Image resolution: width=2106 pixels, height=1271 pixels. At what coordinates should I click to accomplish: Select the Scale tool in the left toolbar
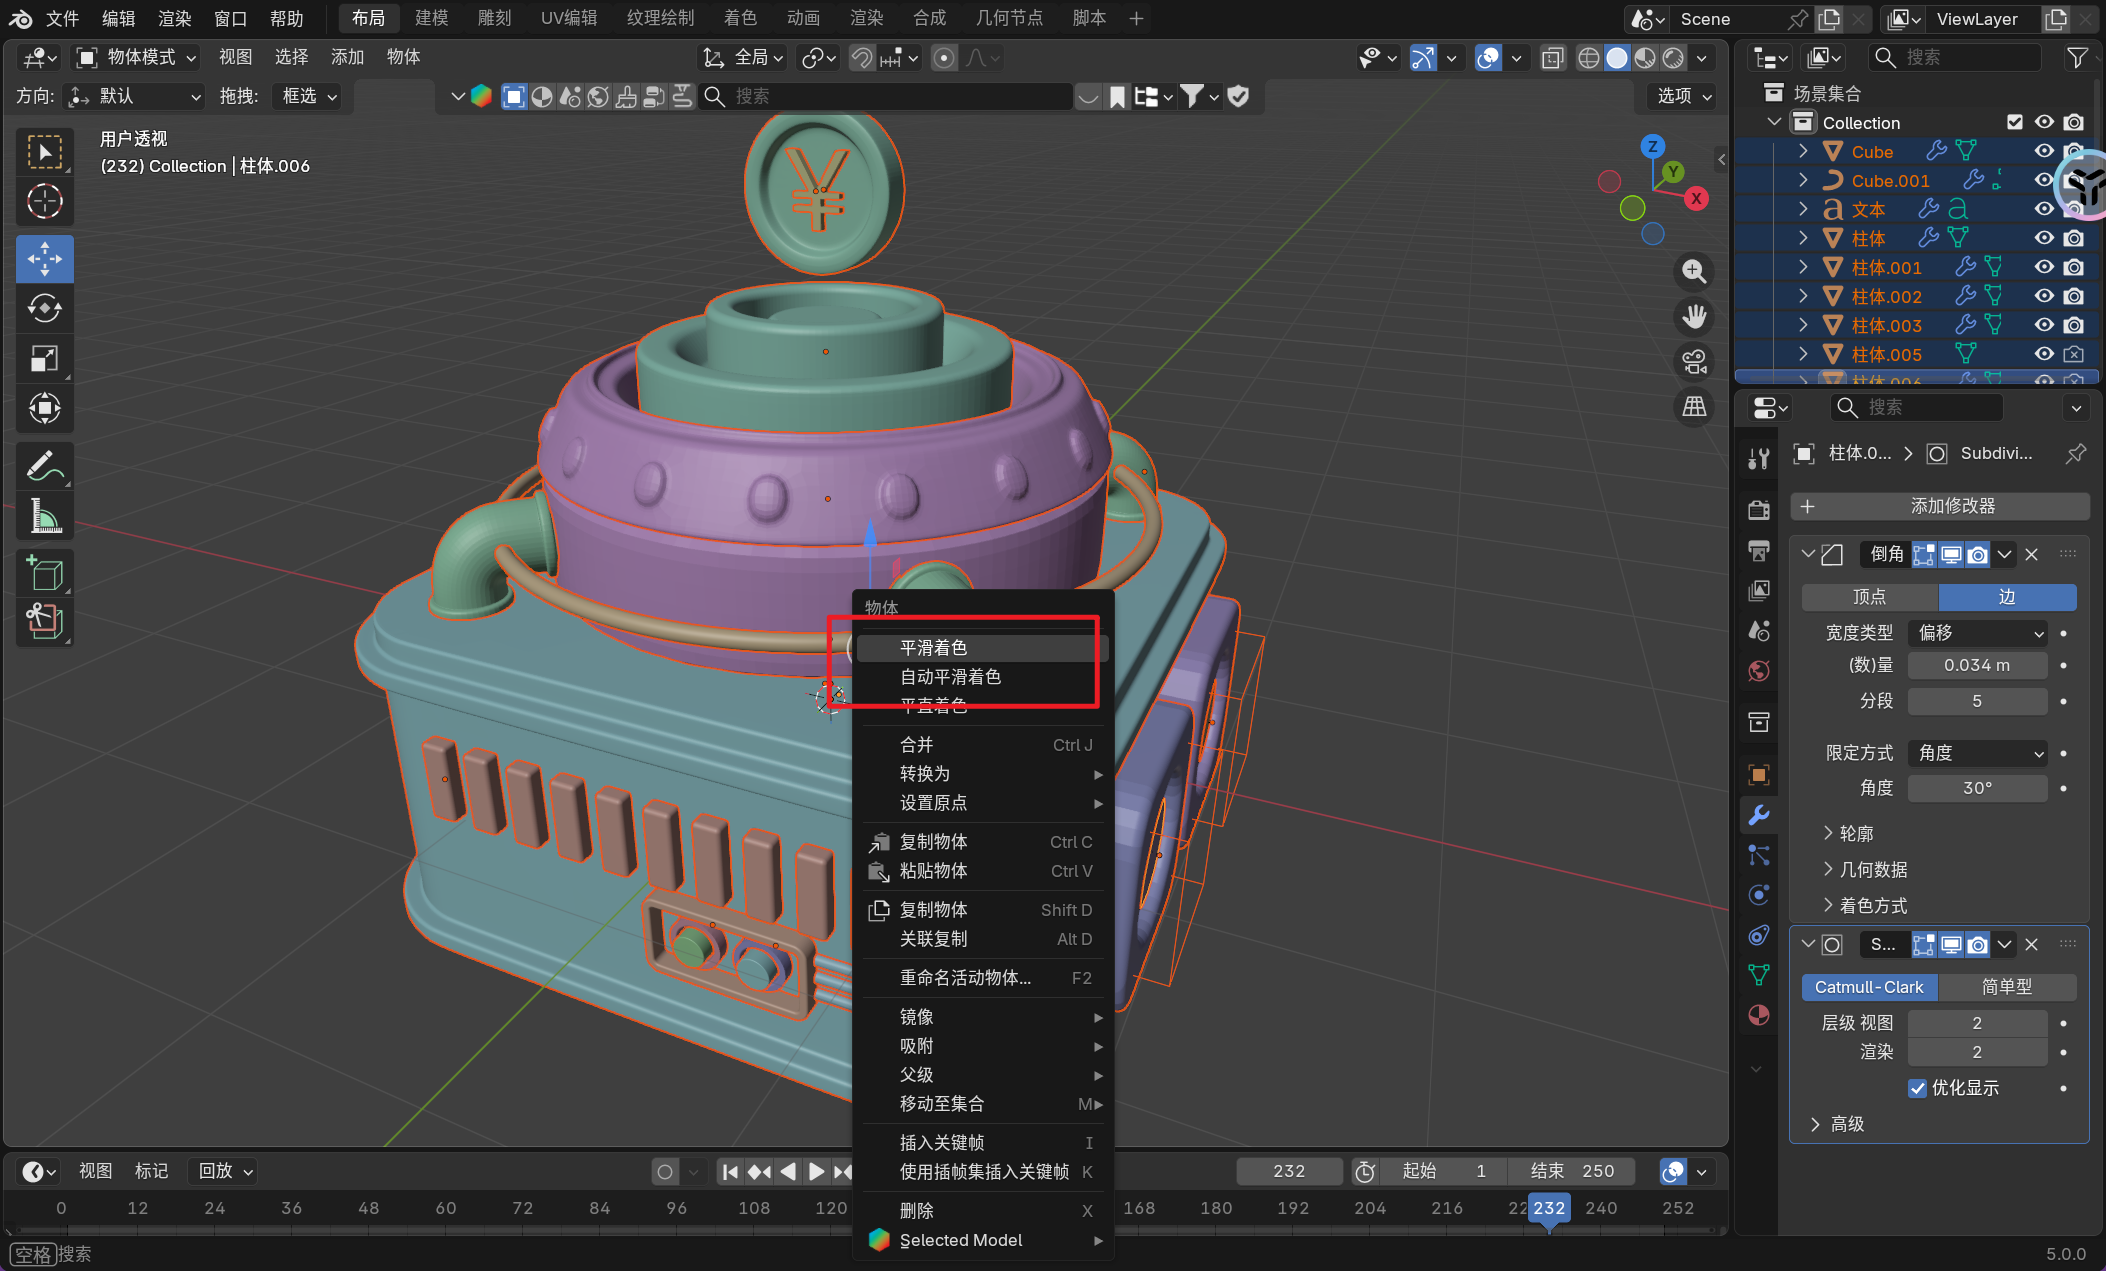pyautogui.click(x=44, y=358)
